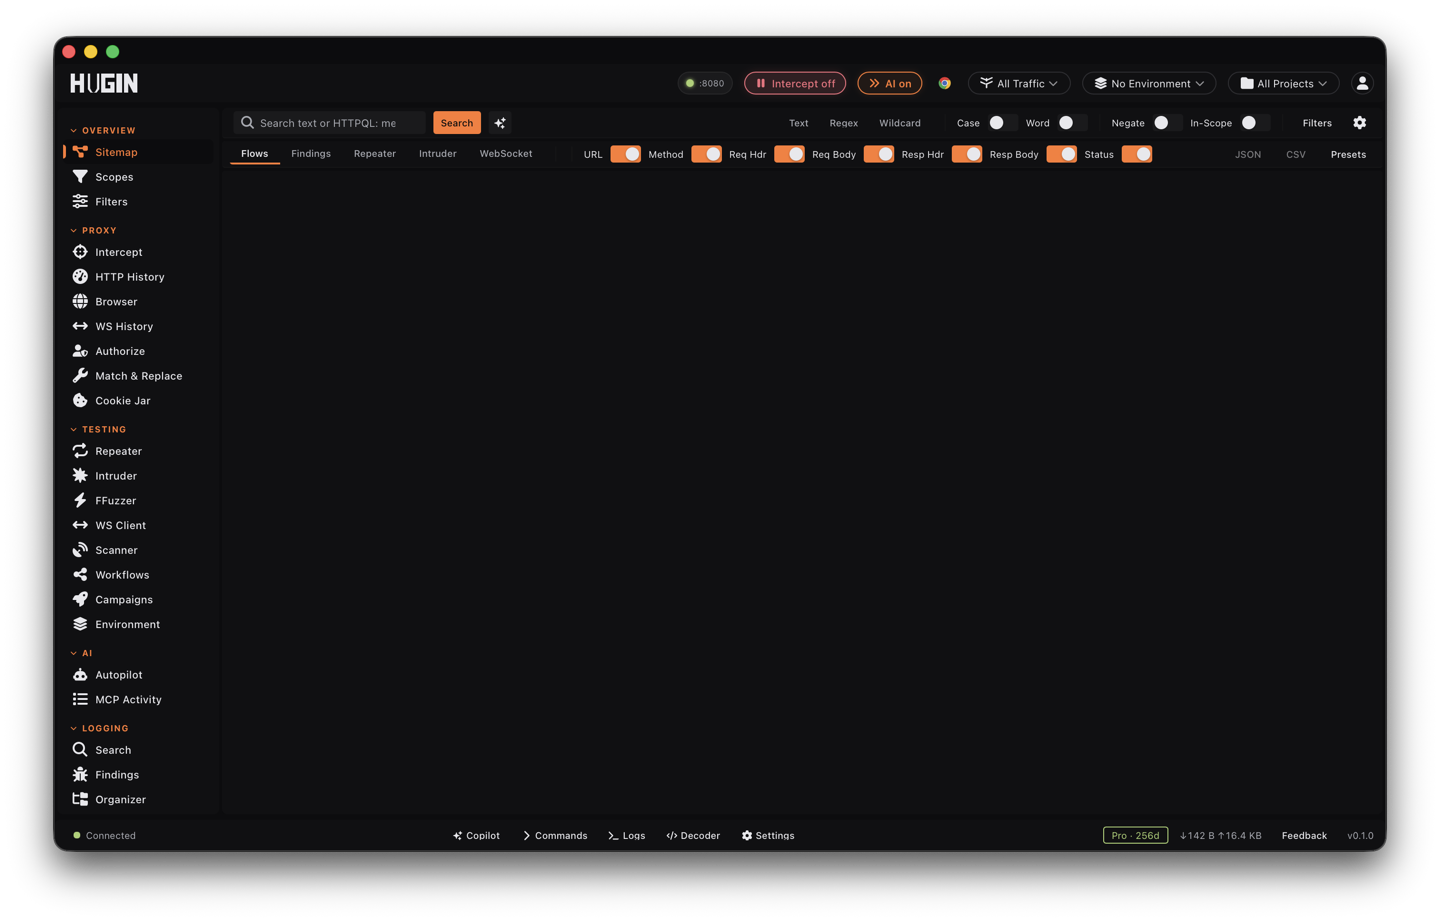
Task: Enable the In-Scope switch
Action: [x=1255, y=123]
